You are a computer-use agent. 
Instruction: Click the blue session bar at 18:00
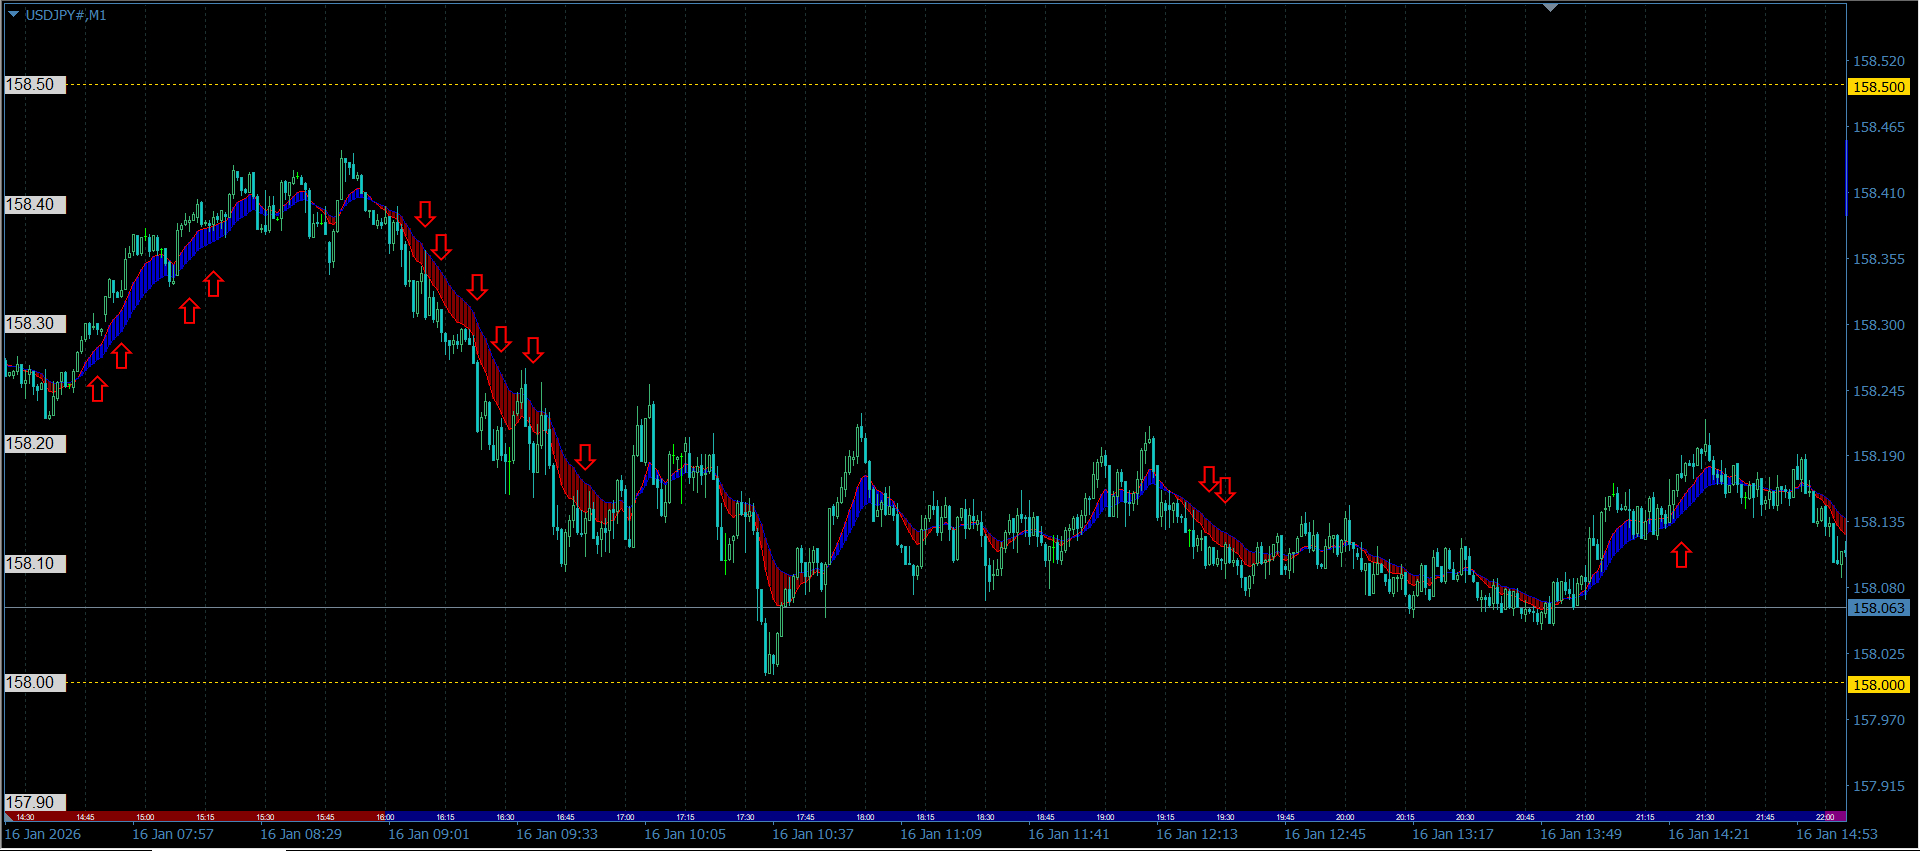click(866, 817)
